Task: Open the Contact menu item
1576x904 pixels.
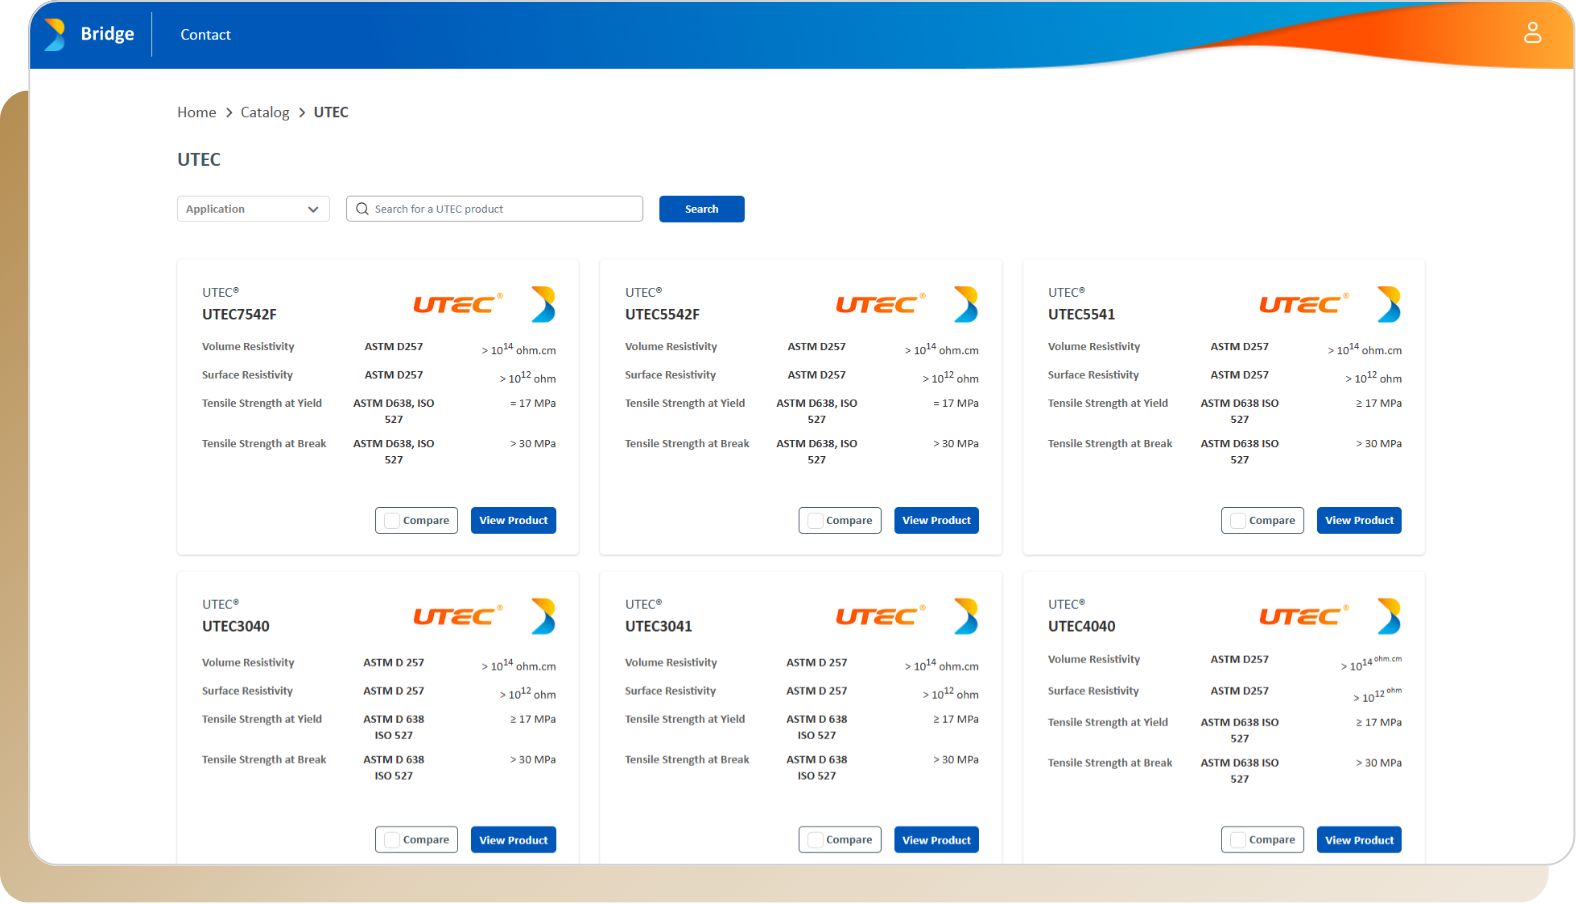Action: coord(205,34)
